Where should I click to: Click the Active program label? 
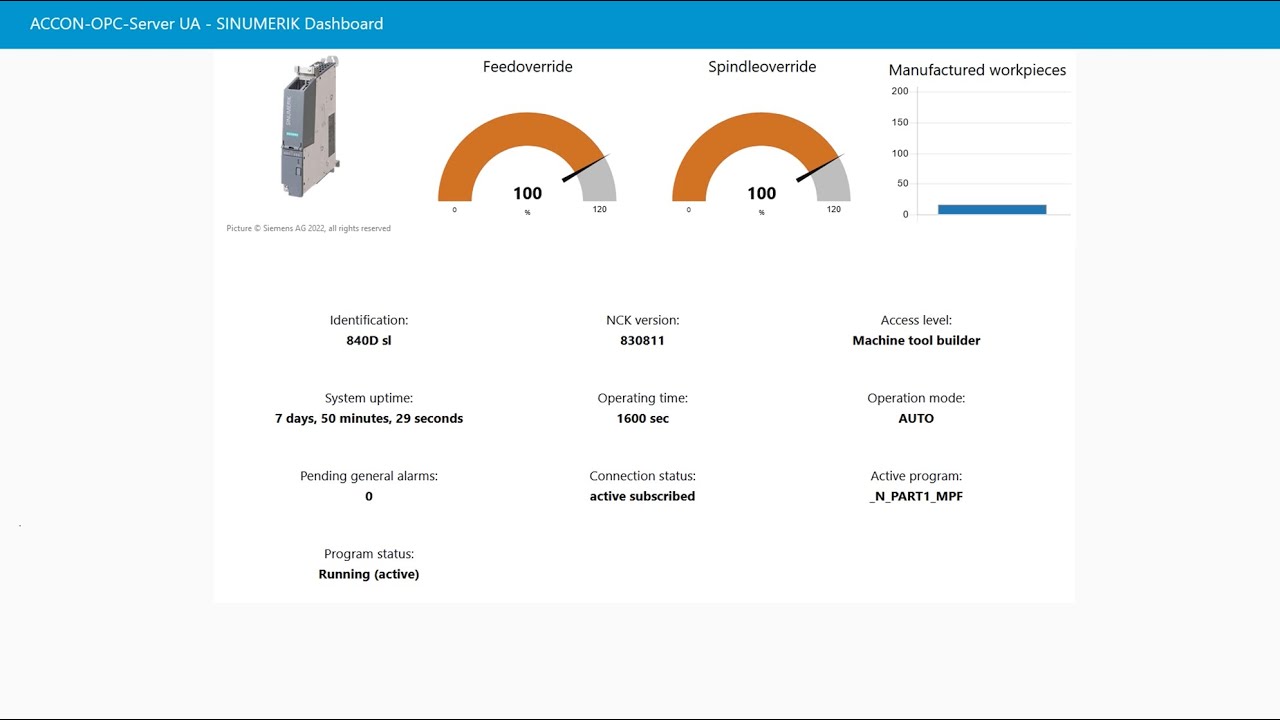coord(916,476)
